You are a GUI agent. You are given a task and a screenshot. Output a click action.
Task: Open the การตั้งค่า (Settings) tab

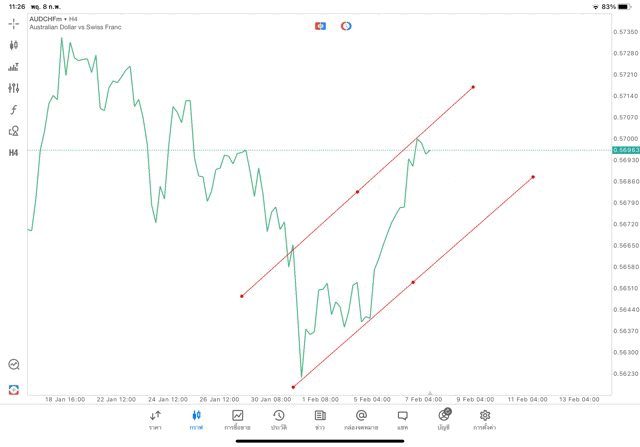click(485, 420)
